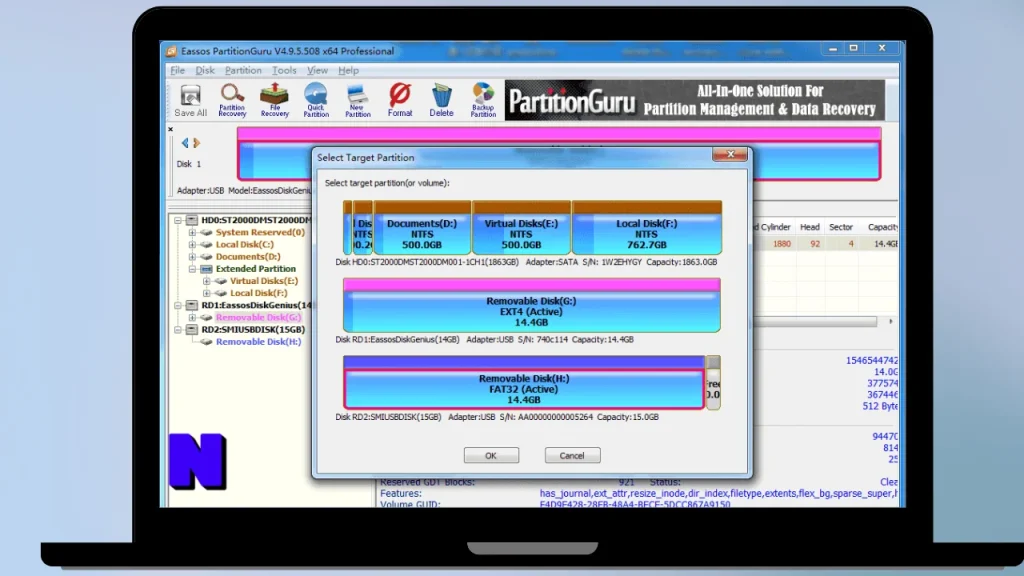Confirm the target partition with OK
The width and height of the screenshot is (1024, 576).
(x=491, y=455)
